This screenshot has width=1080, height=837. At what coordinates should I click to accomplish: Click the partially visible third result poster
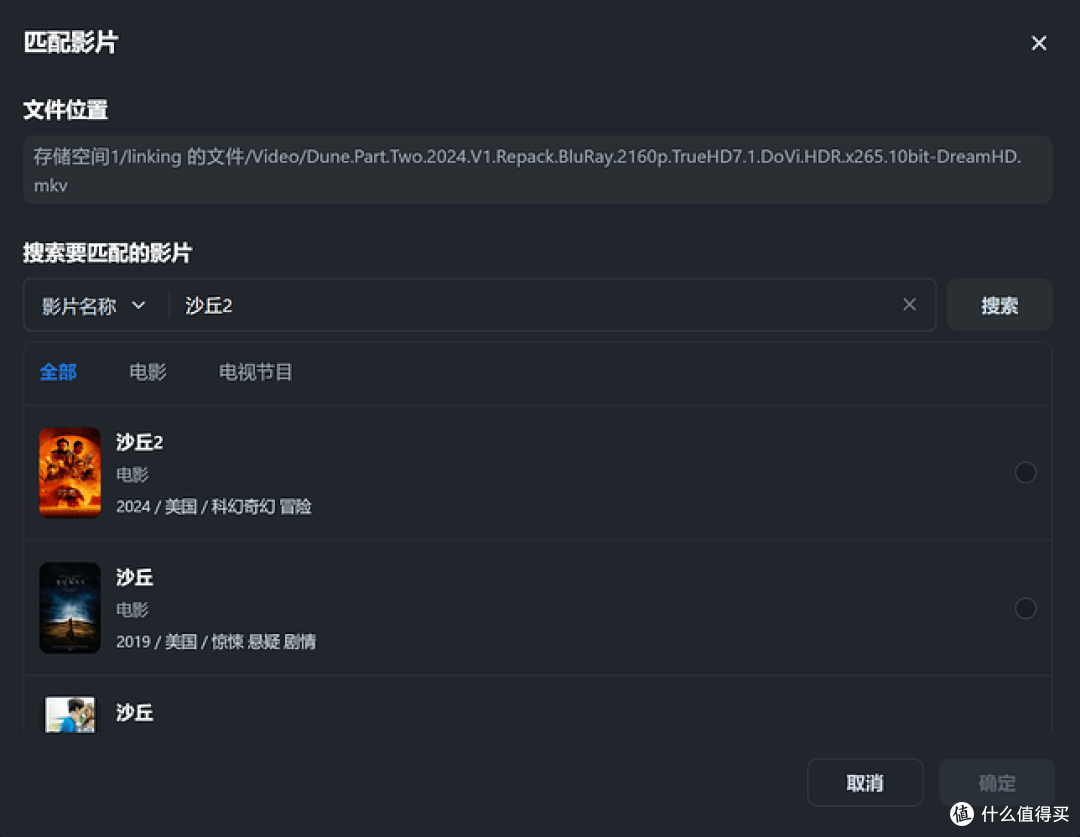[70, 715]
